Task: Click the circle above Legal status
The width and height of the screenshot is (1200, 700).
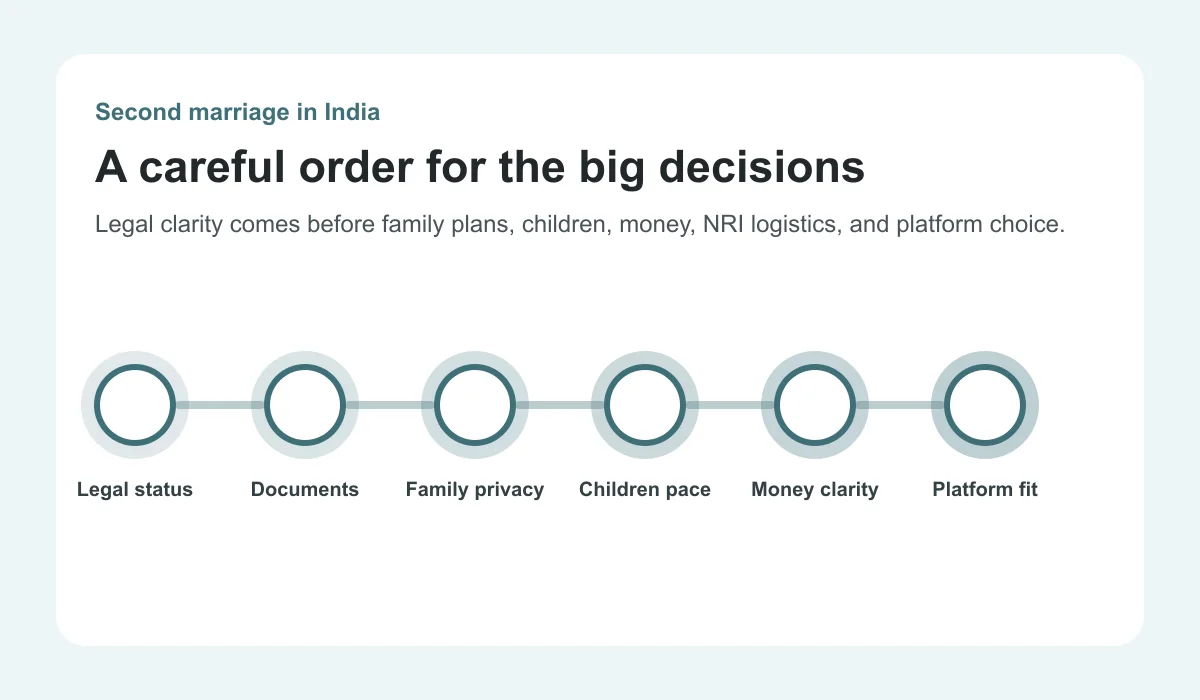Action: tap(135, 405)
